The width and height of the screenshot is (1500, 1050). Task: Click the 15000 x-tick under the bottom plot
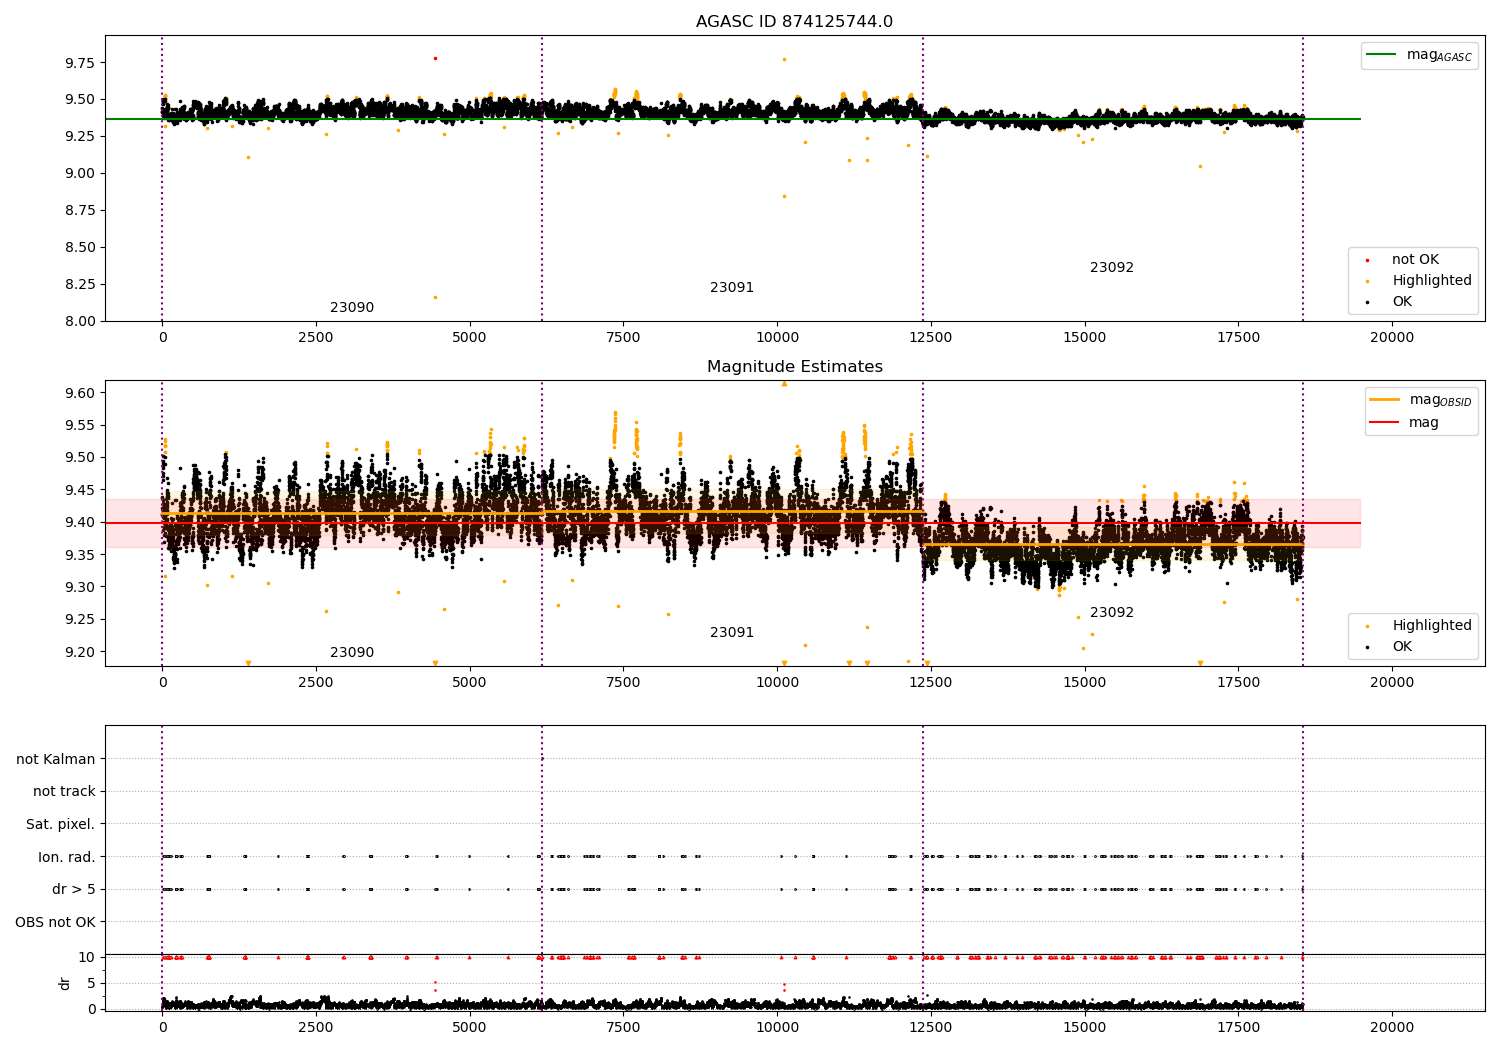click(x=1085, y=1026)
